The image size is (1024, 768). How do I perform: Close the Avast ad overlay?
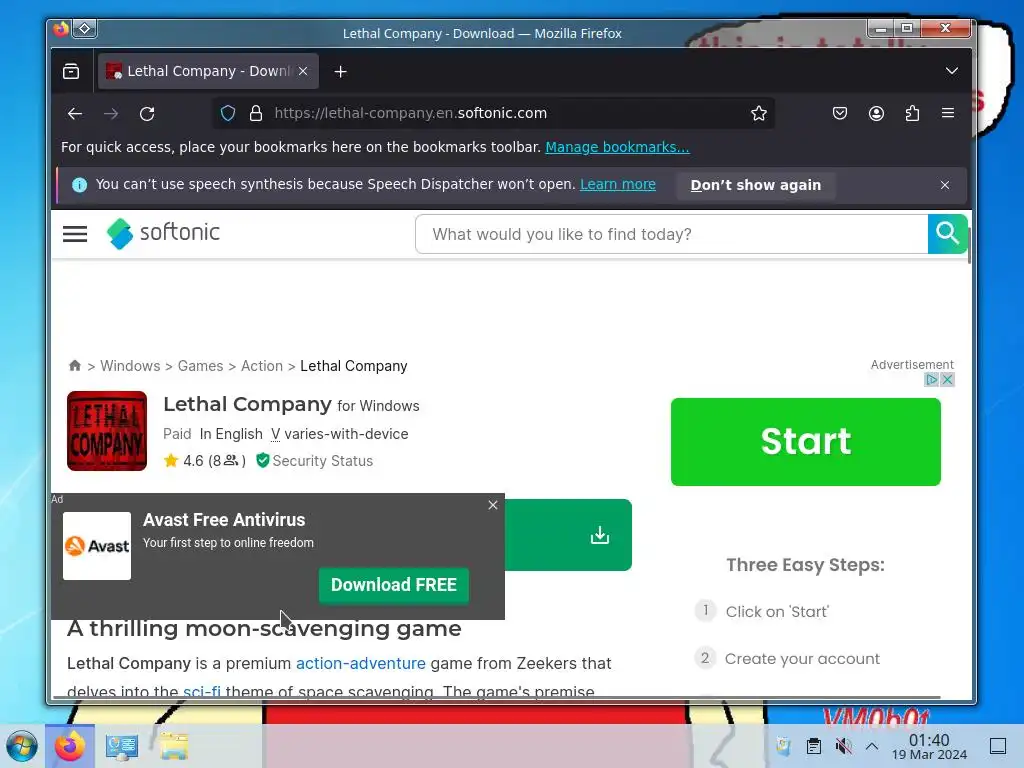[x=493, y=505]
